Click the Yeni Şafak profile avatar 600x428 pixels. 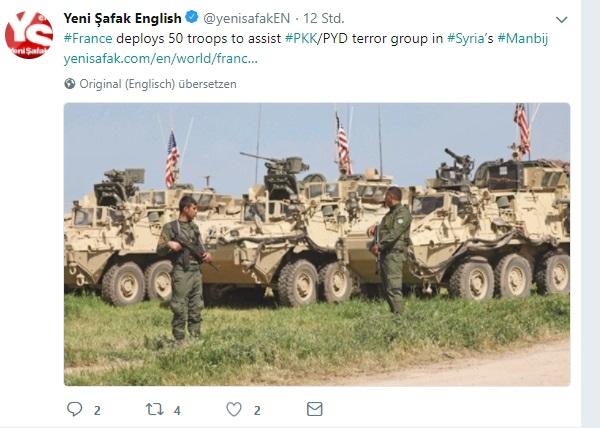[29, 35]
